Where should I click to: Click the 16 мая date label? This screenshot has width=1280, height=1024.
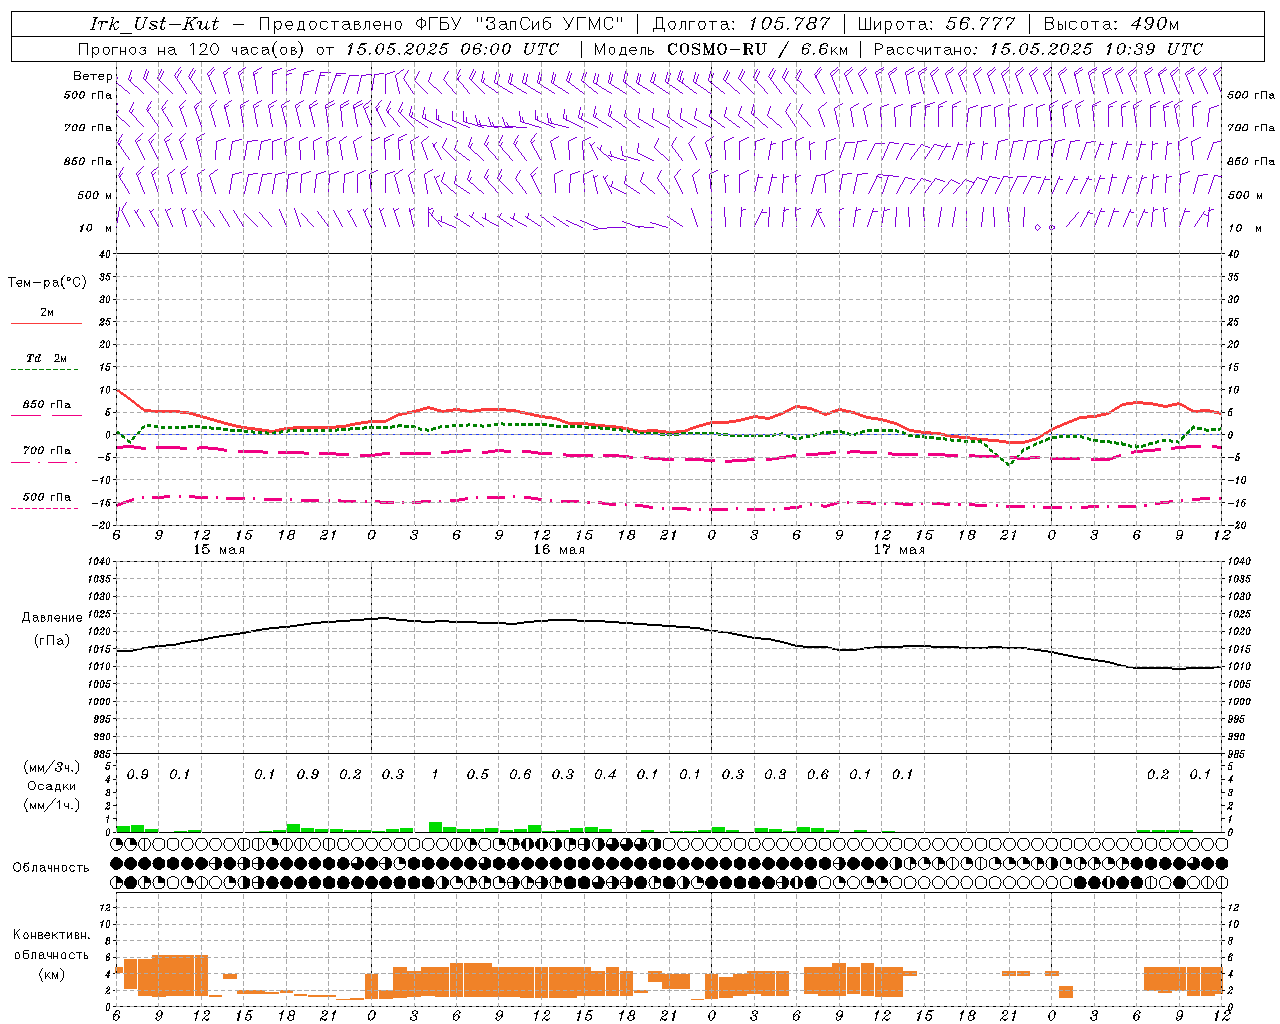pos(558,550)
